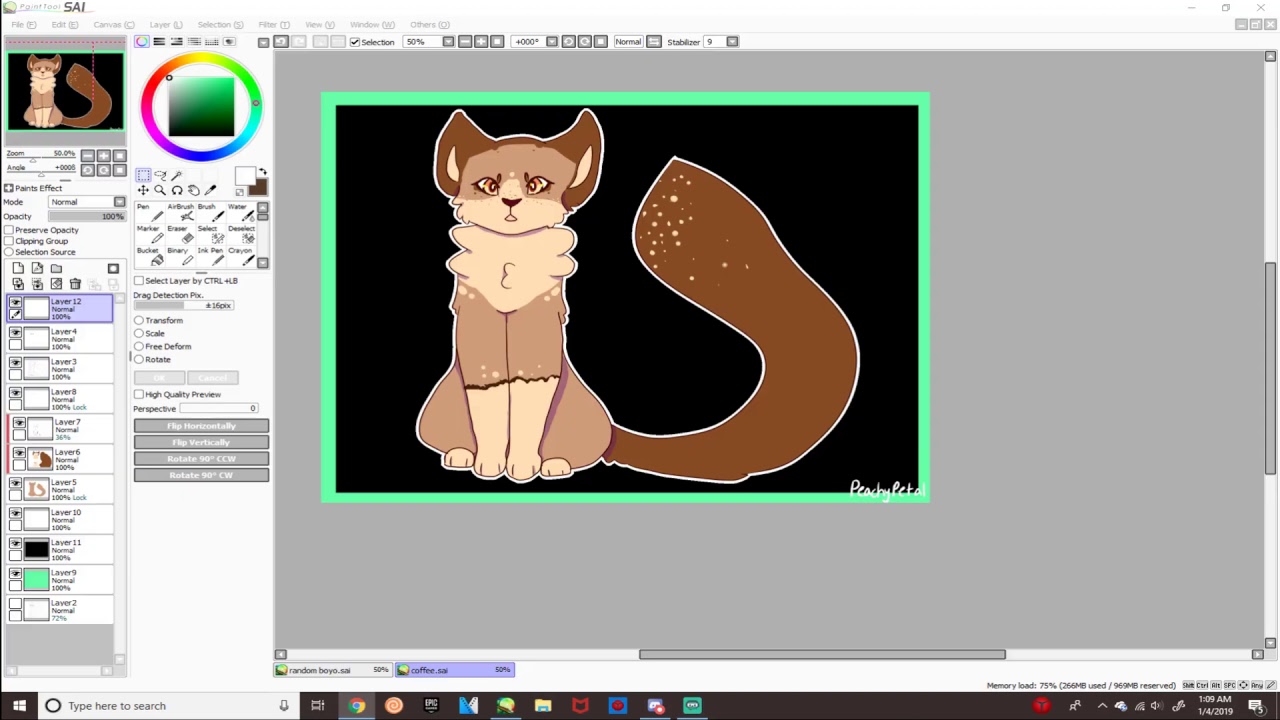Create a new linework layer
Viewport: 1280px width, 720px height.
coord(37,269)
